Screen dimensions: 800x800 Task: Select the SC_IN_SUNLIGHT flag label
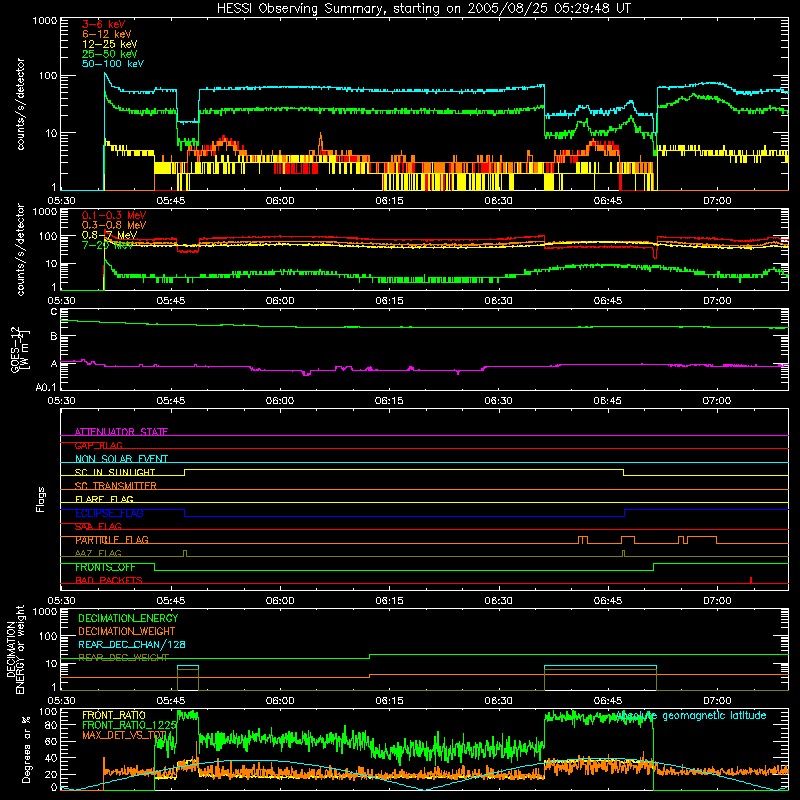coord(115,472)
